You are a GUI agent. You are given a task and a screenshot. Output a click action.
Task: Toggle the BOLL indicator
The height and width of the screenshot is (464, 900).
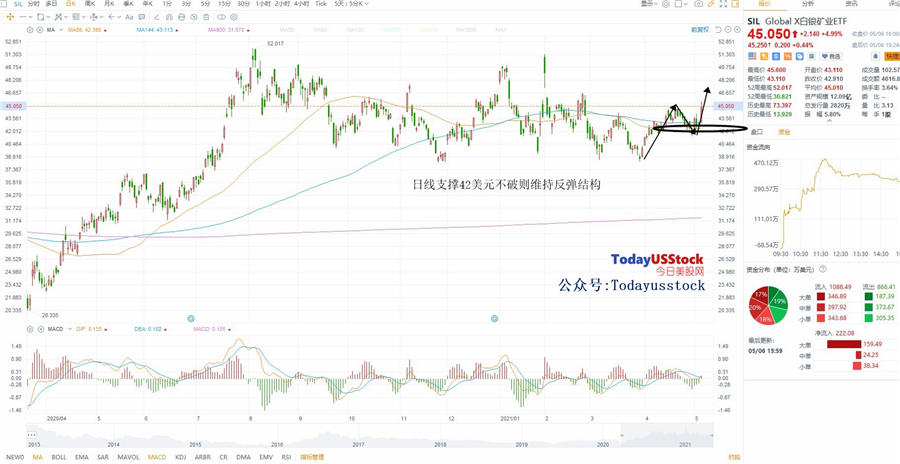coord(59,457)
